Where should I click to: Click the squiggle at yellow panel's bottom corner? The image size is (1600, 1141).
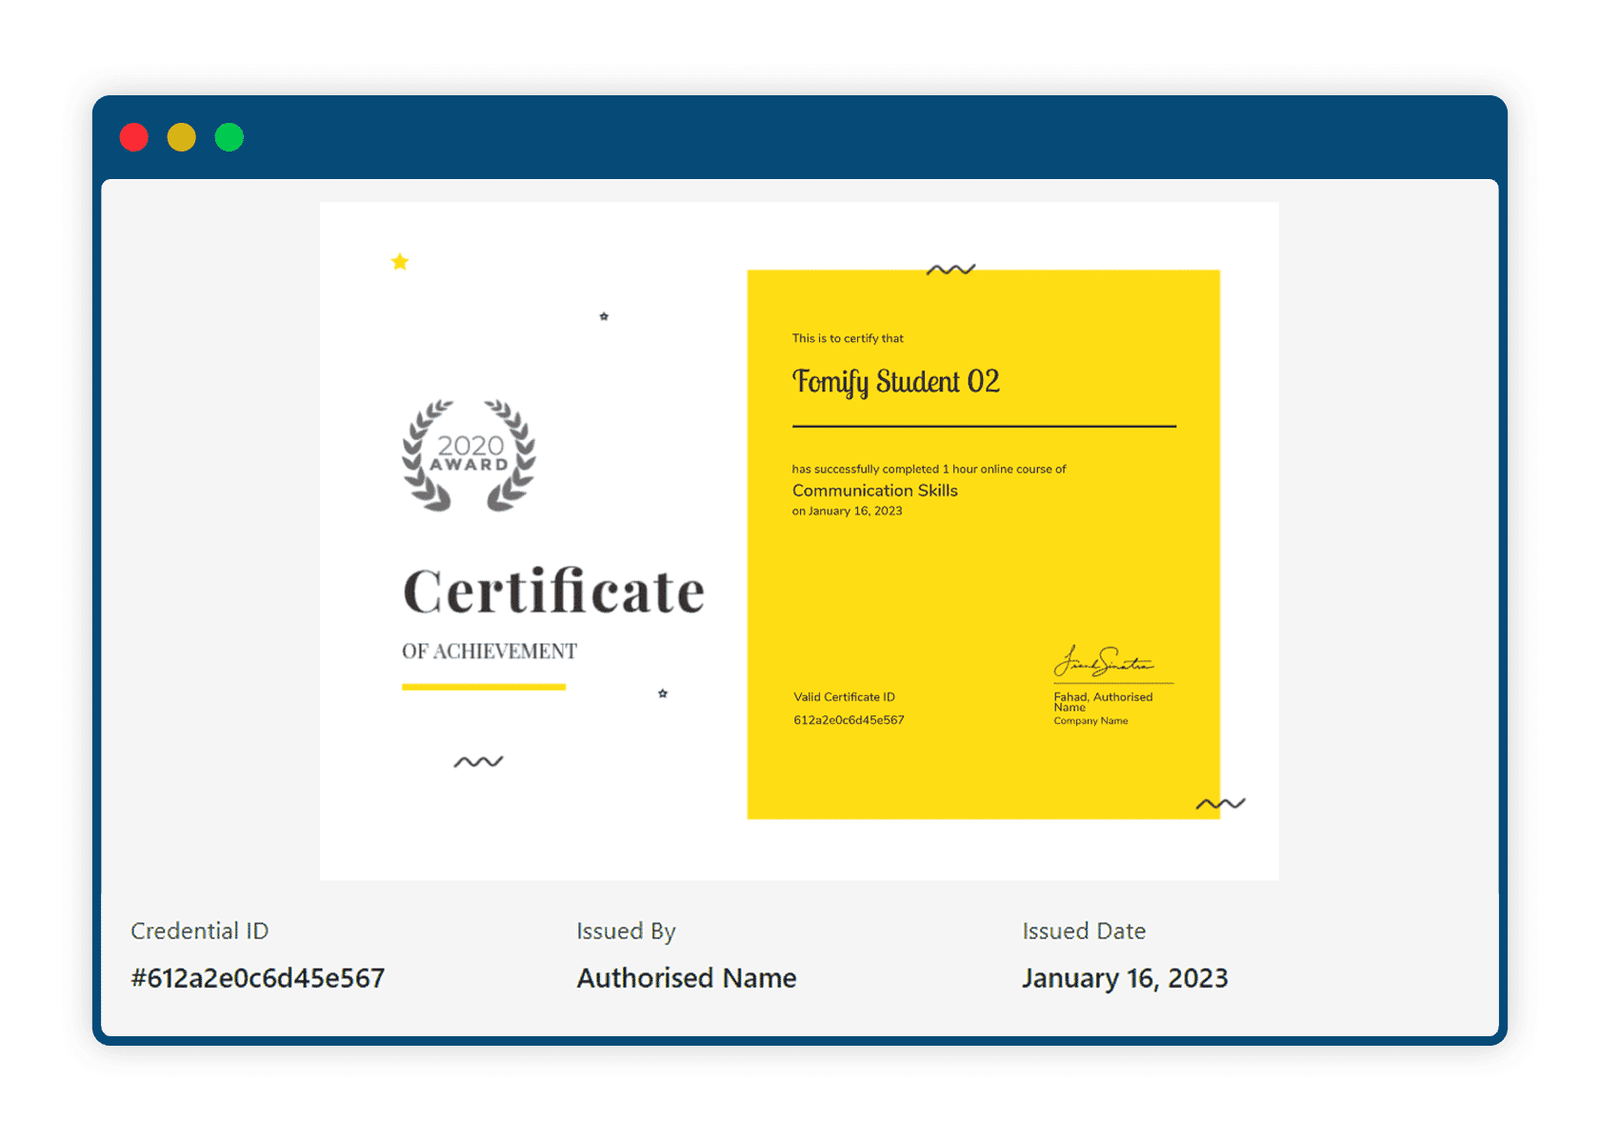(x=1221, y=804)
